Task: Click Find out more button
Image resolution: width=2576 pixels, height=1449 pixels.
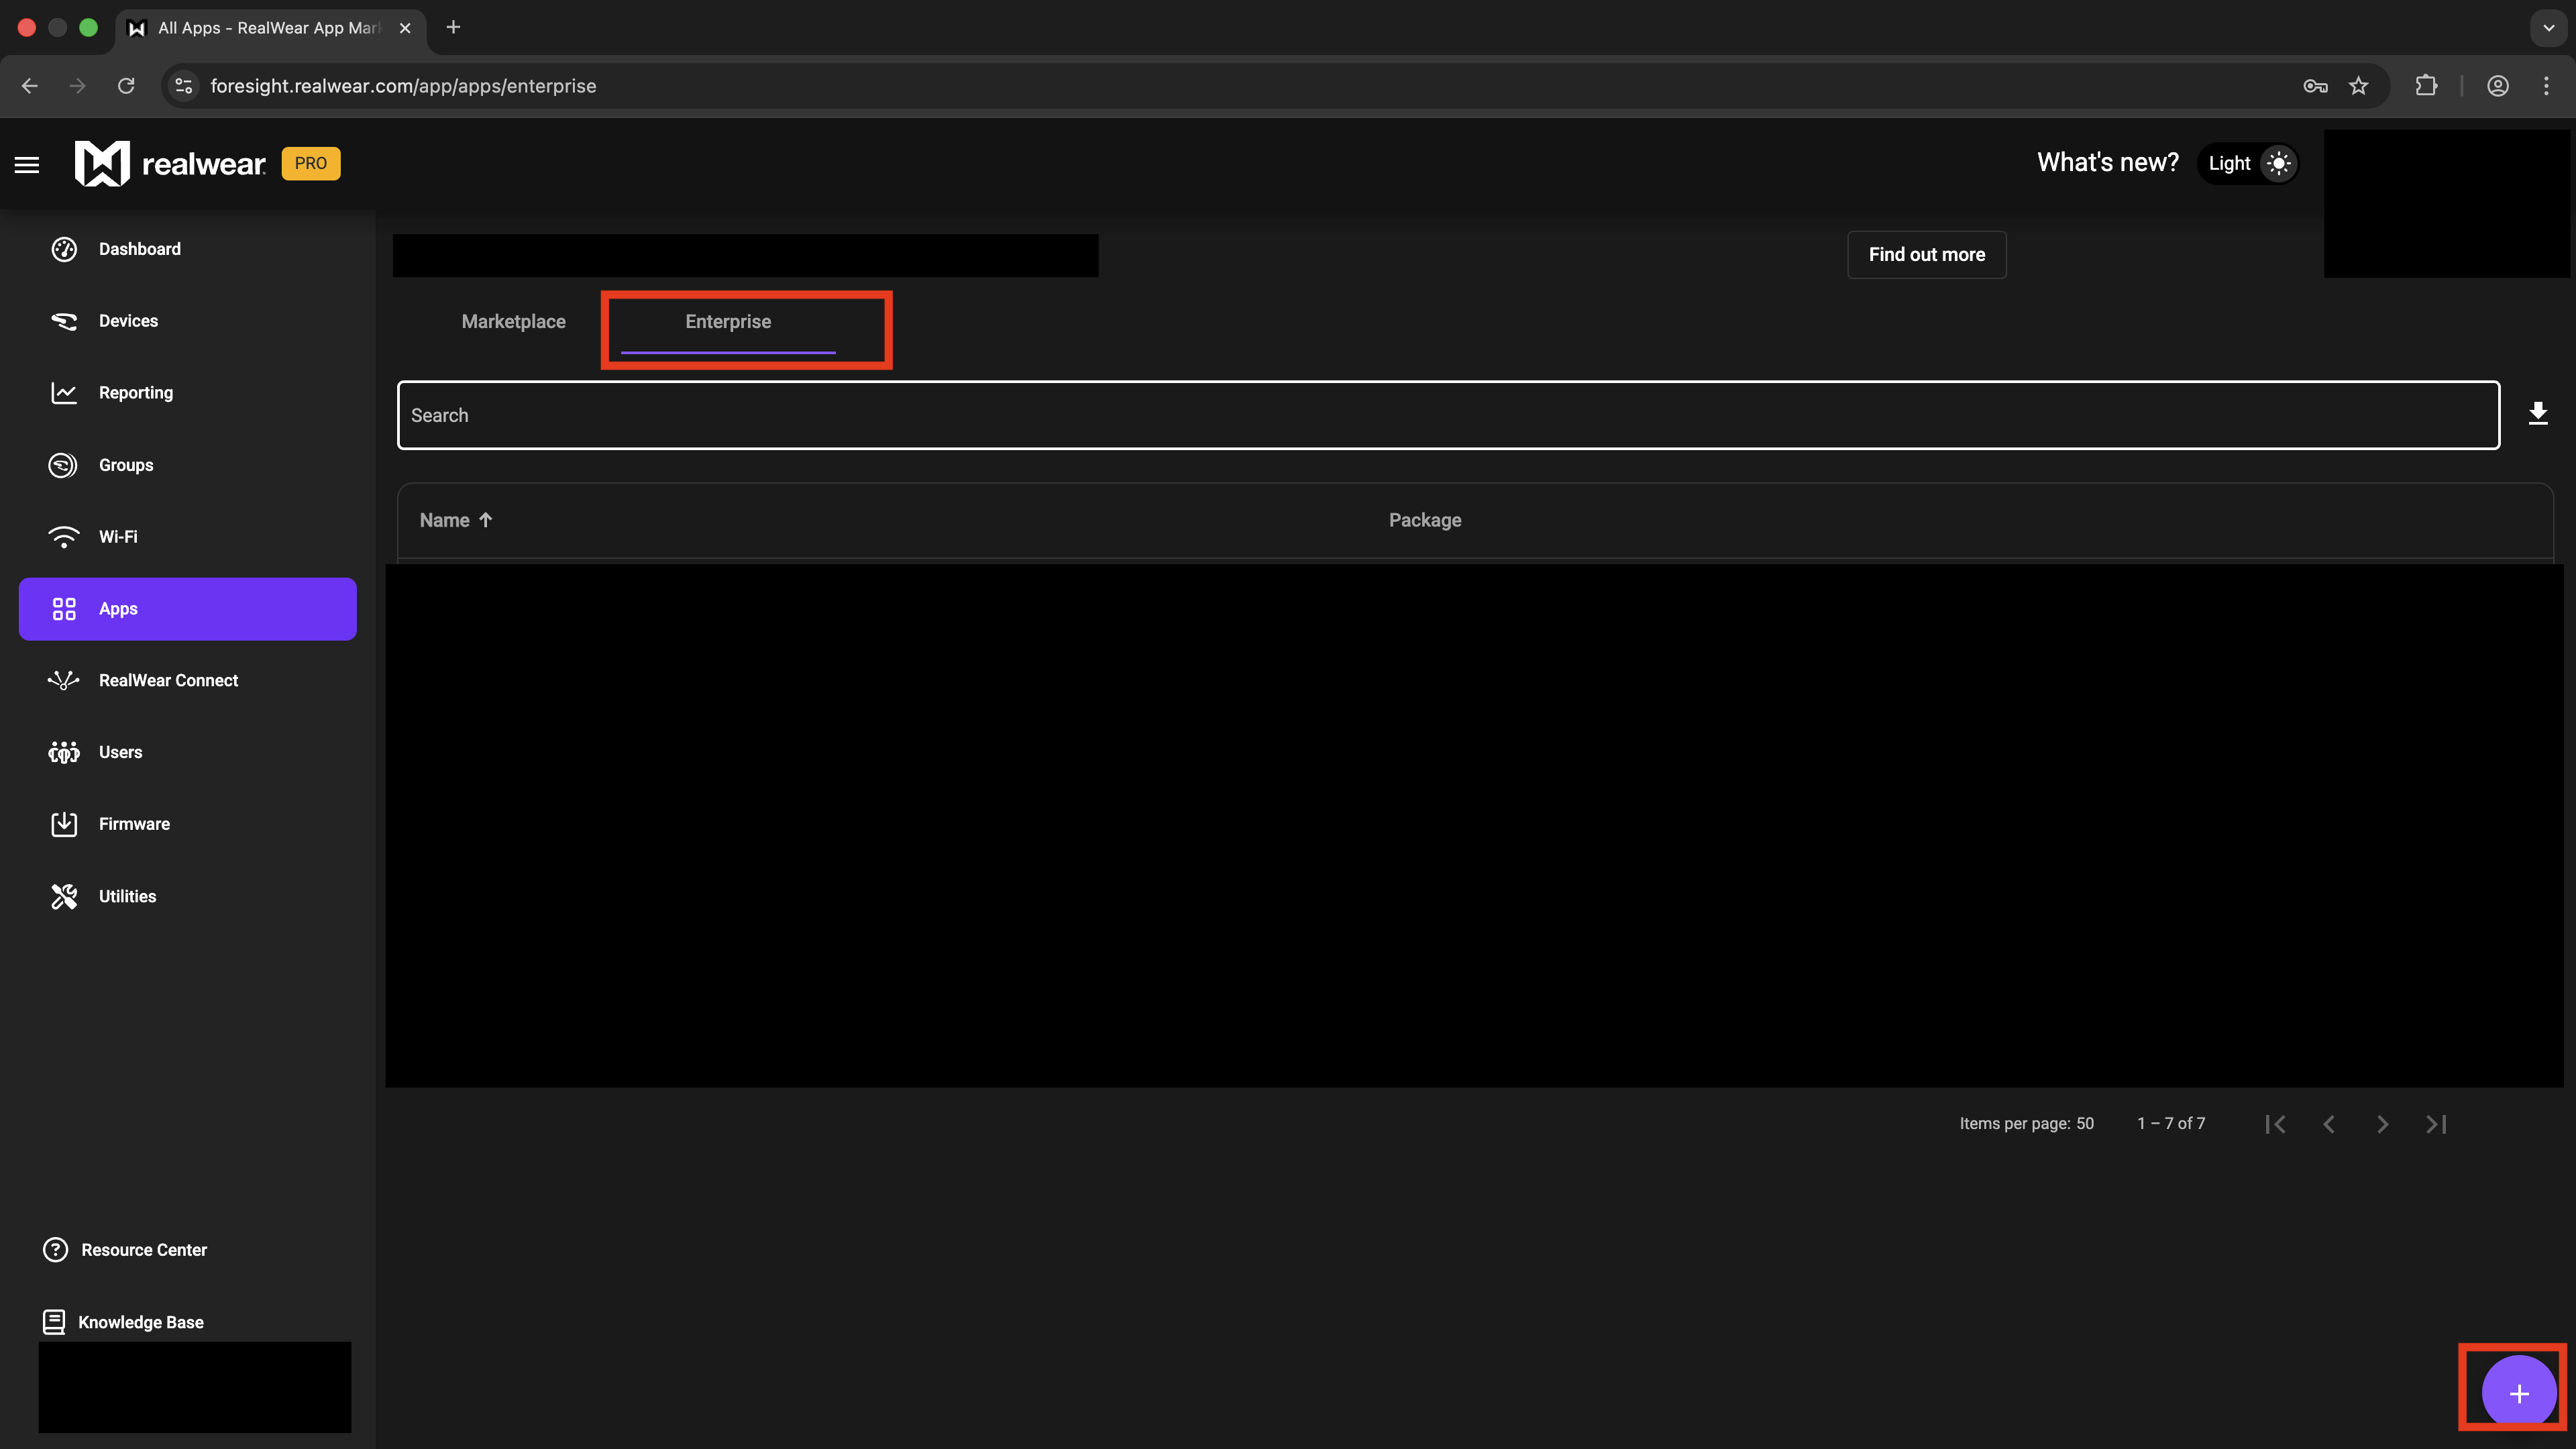Action: click(x=1926, y=255)
